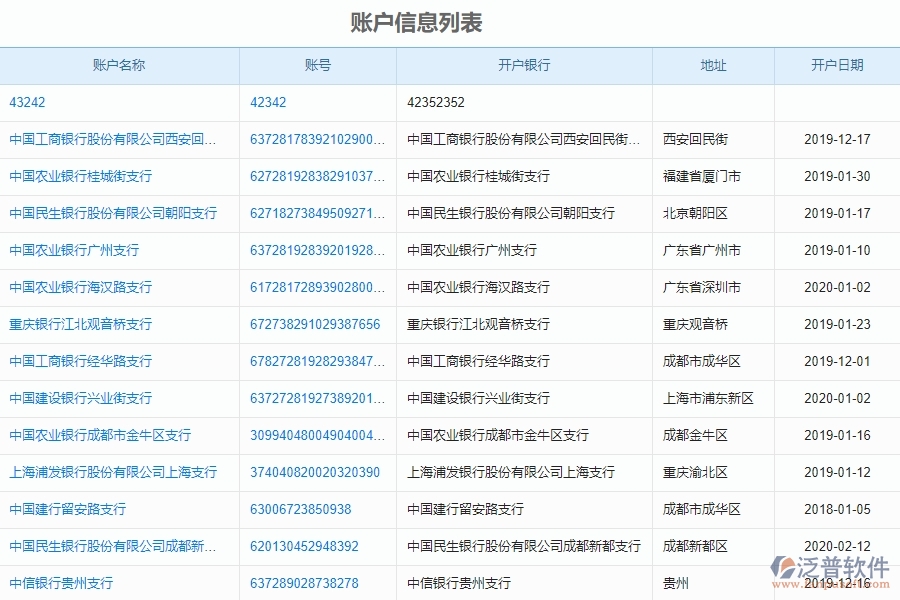The image size is (900, 600).
Task: Open account number link 42342
Action: point(263,102)
